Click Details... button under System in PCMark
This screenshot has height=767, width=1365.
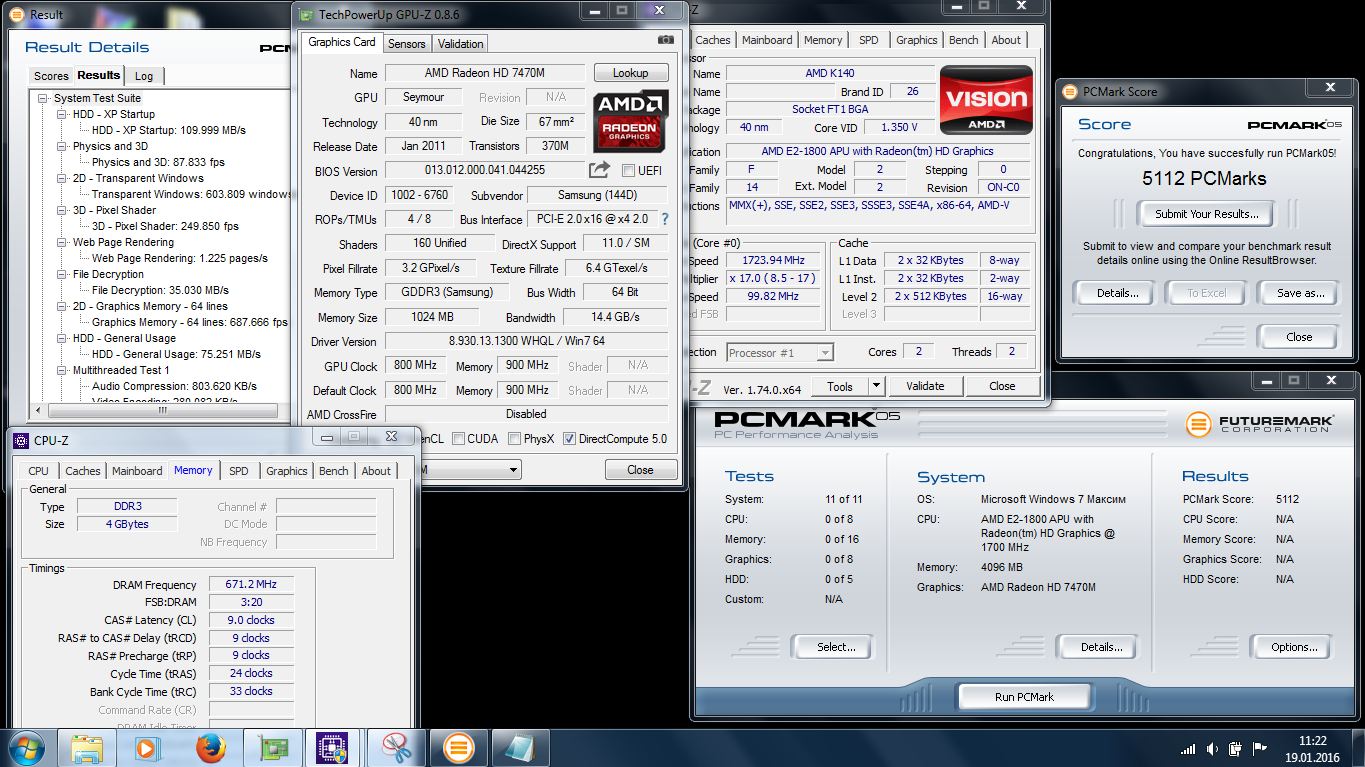(x=1101, y=647)
